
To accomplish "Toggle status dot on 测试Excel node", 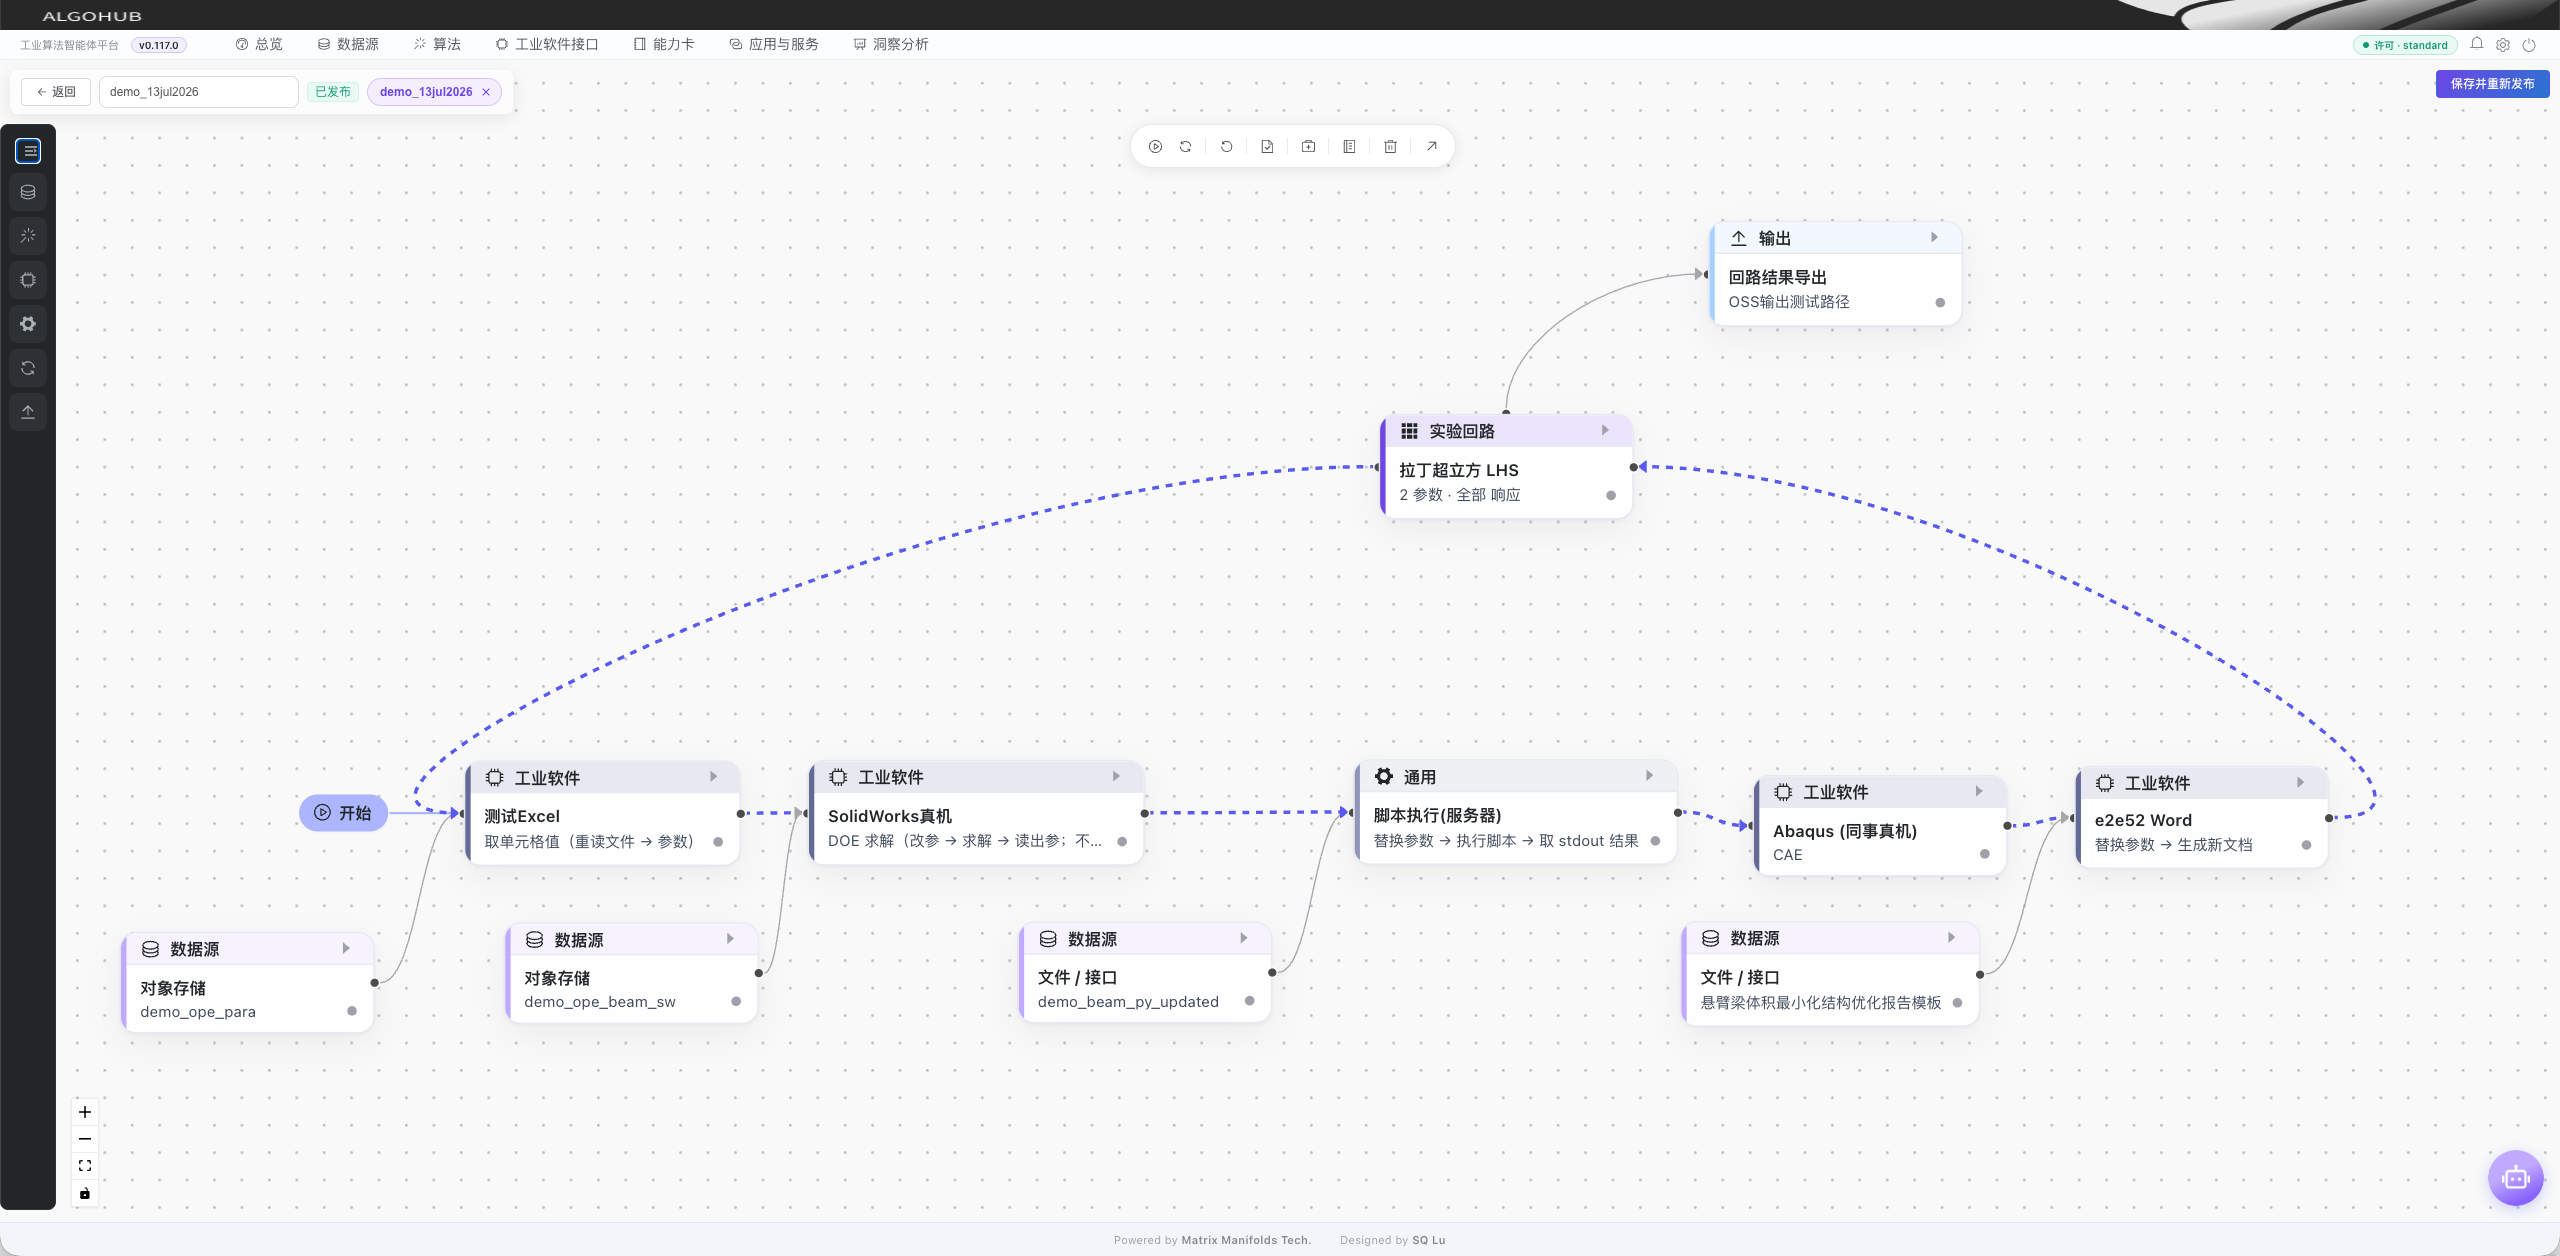I will [x=718, y=842].
